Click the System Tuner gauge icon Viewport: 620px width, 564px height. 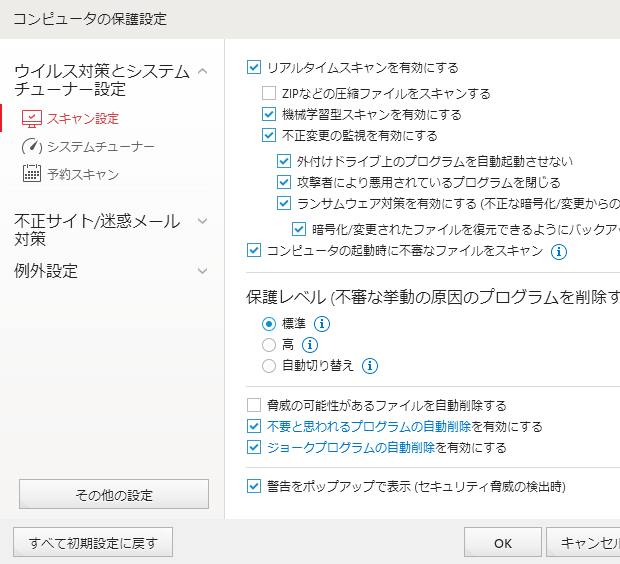[x=32, y=147]
